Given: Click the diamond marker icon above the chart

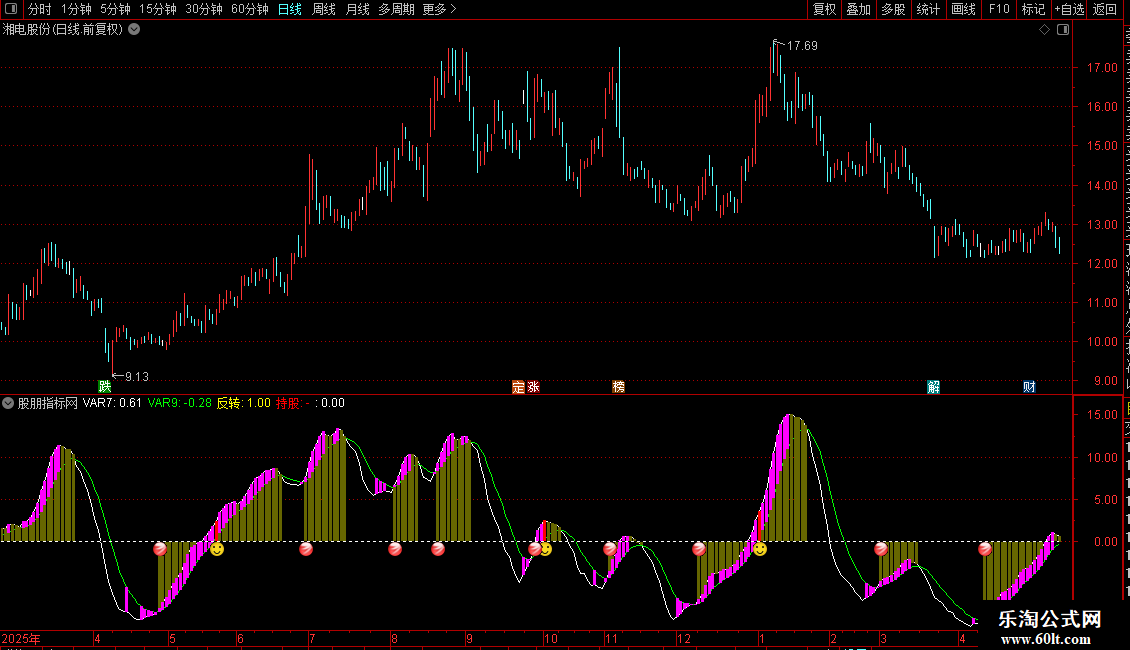Looking at the screenshot, I should (x=1044, y=30).
